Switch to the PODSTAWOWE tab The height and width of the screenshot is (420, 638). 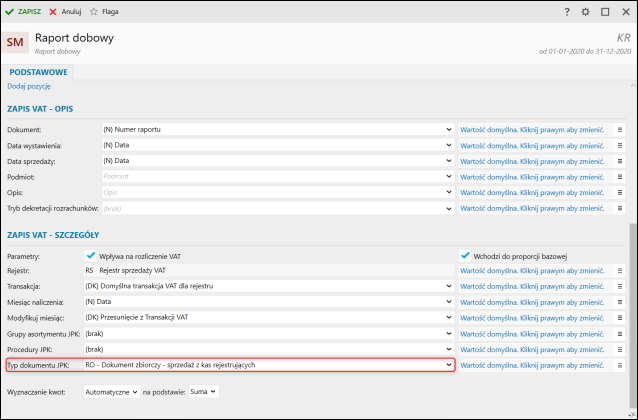point(38,72)
